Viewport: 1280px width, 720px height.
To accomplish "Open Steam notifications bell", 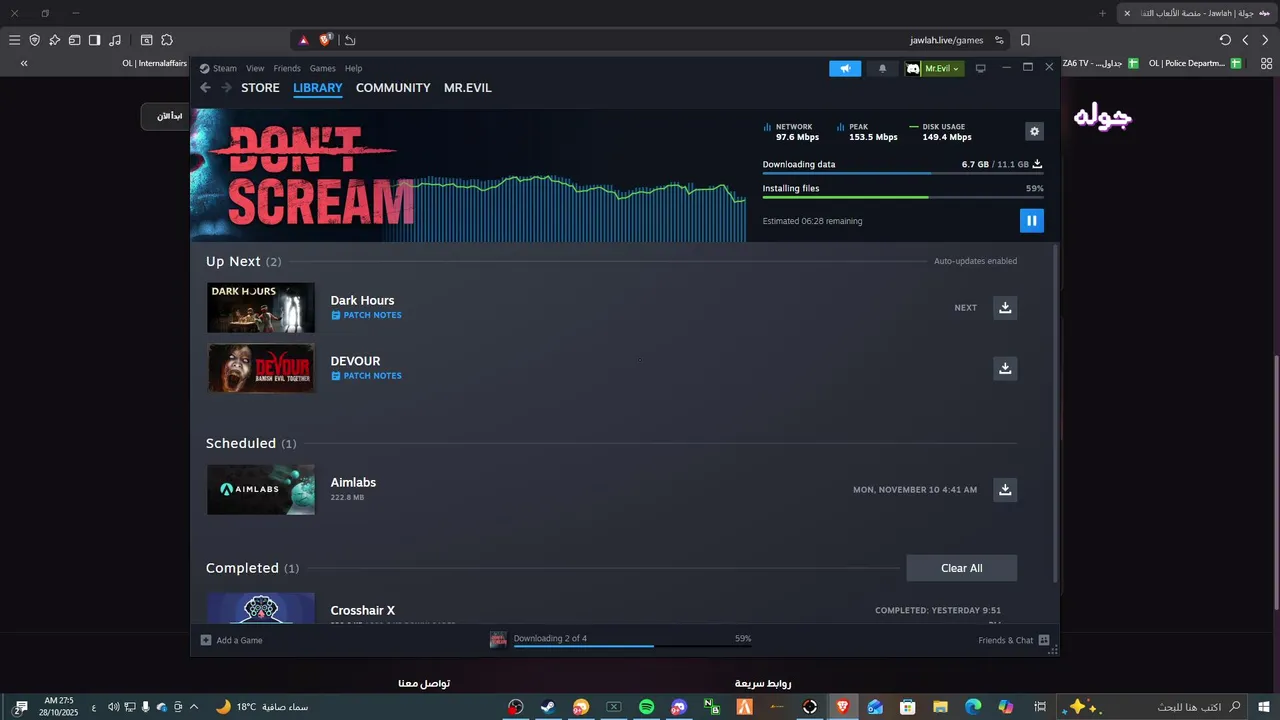I will [x=882, y=68].
